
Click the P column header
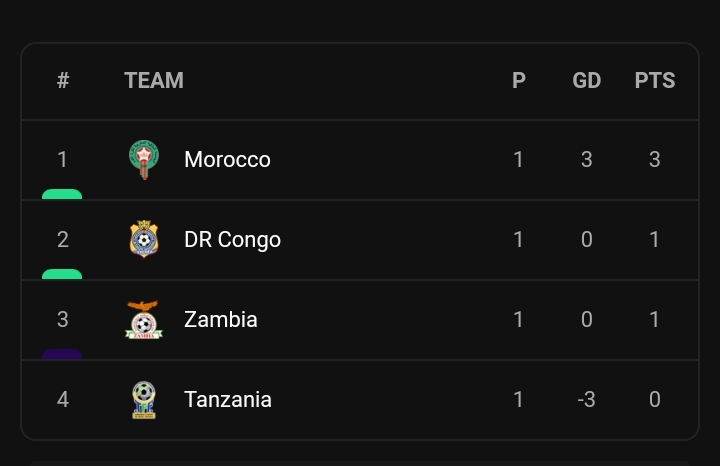click(519, 81)
